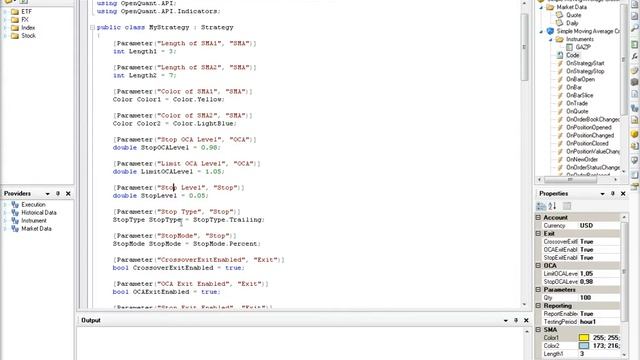Open Providers panel dropdown arrow
This screenshot has width=640, height=360.
coord(47,193)
